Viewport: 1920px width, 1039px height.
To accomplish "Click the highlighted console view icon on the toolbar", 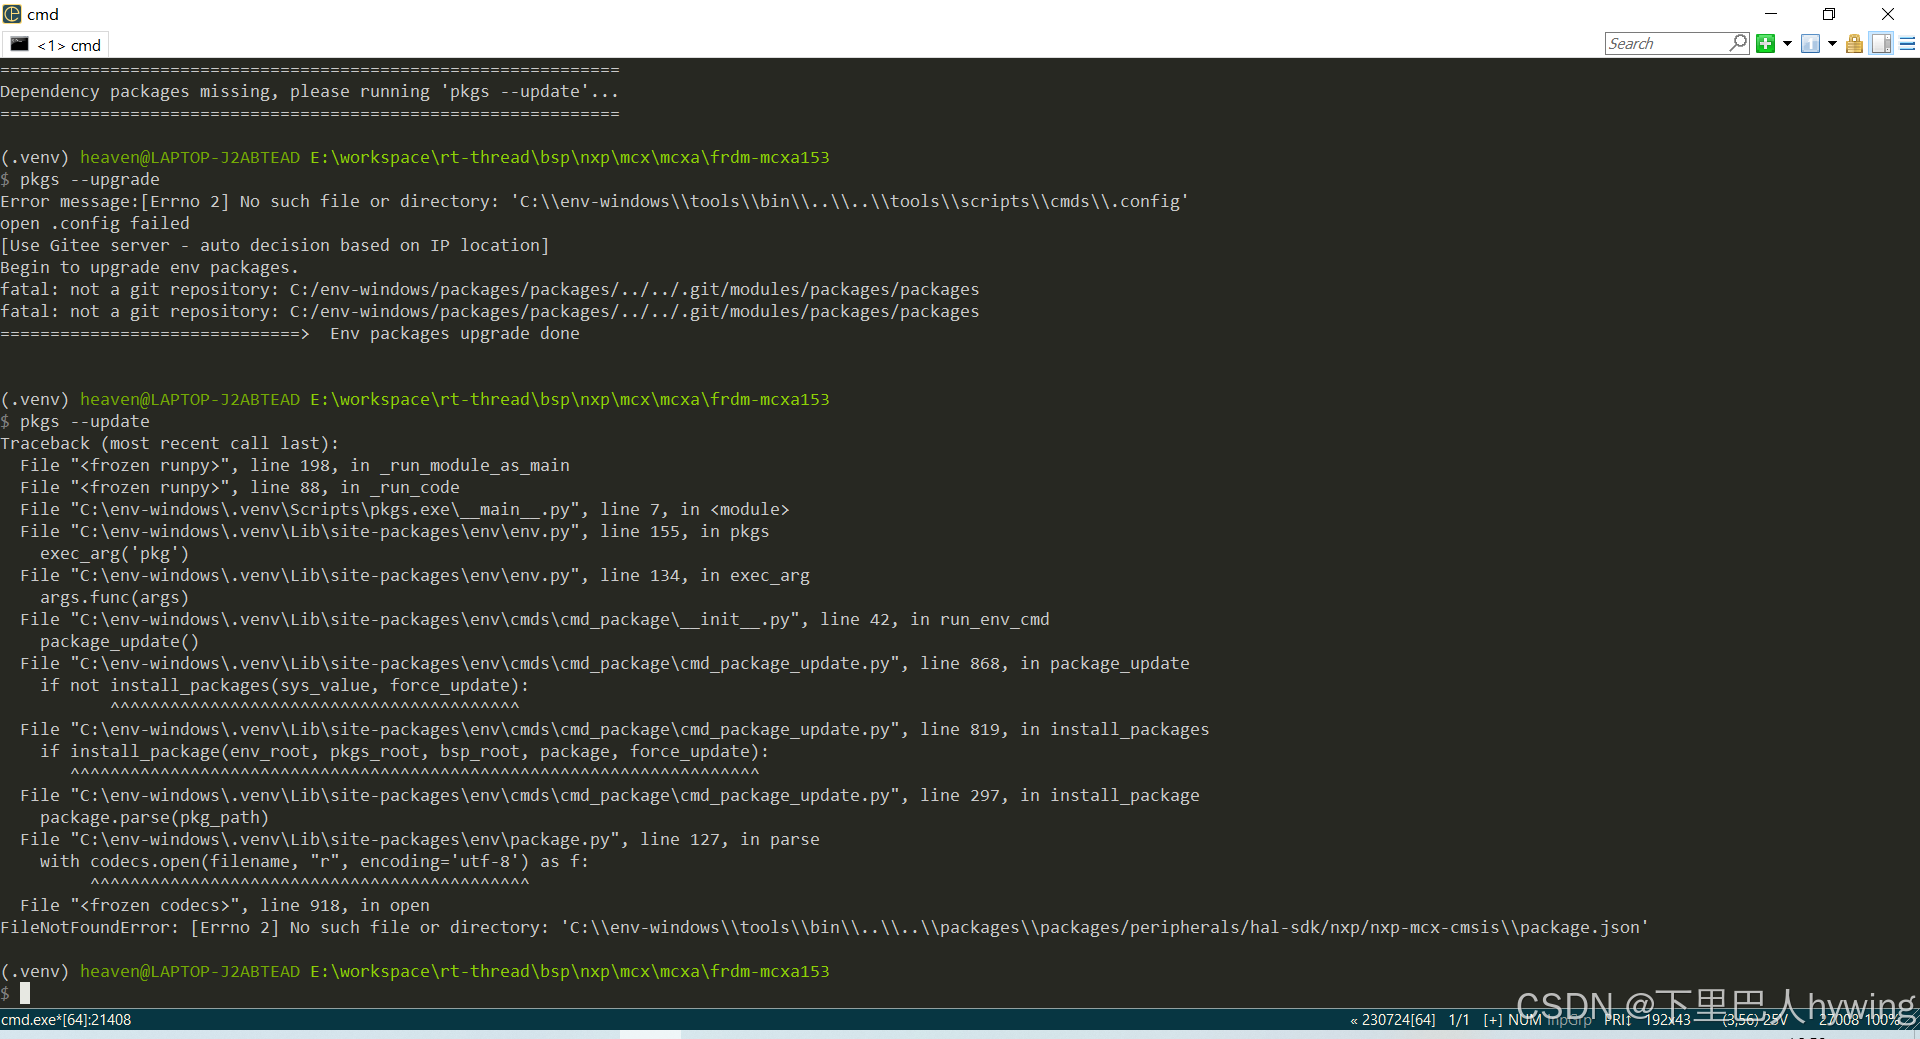I will click(x=1882, y=43).
